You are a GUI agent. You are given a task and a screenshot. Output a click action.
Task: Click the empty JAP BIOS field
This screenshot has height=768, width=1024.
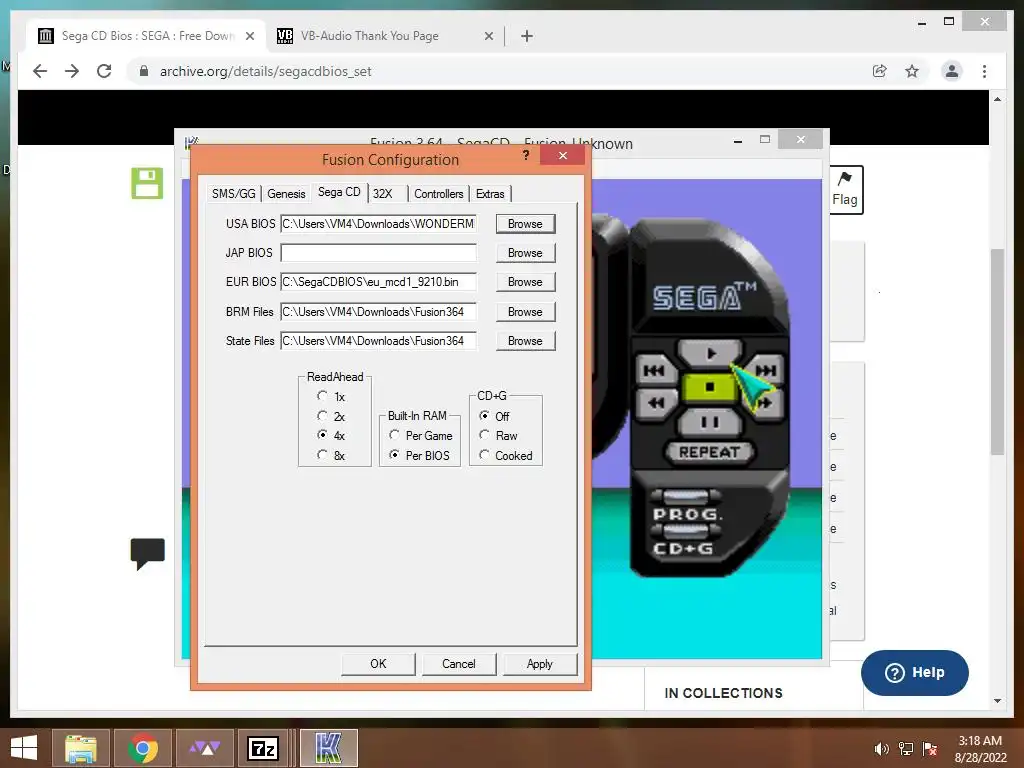[x=378, y=253]
